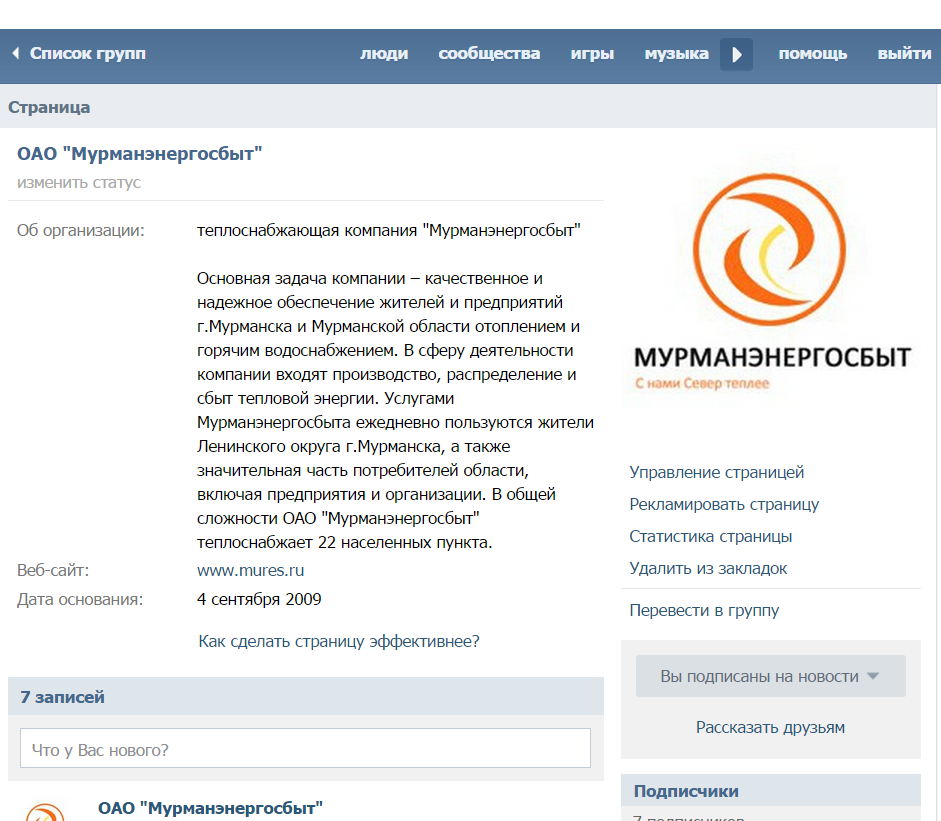Click the Страница header label
Viewport: 941px width, 821px height.
coord(49,107)
